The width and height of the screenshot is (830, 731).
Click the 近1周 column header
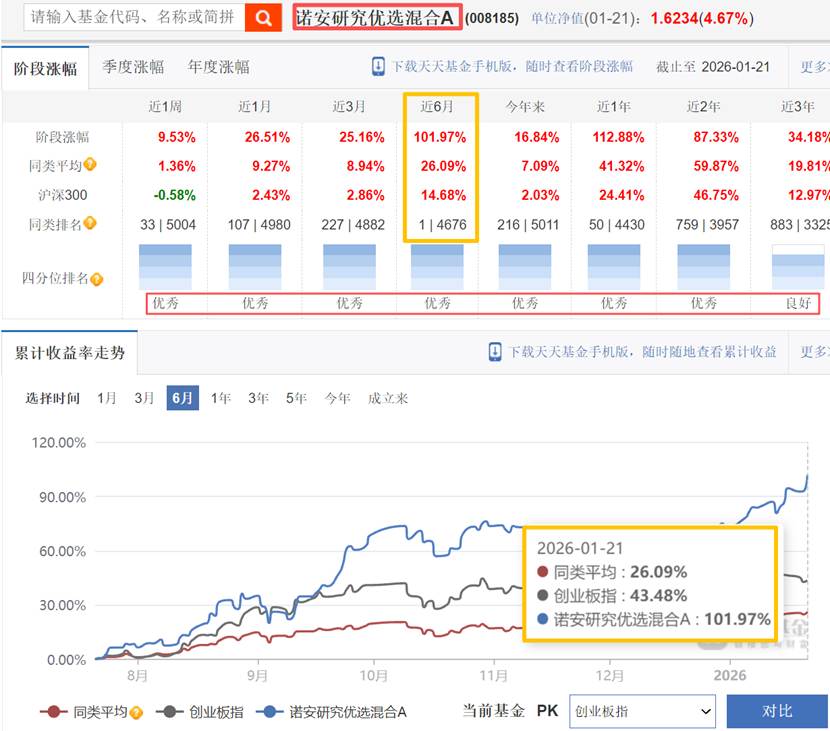[x=165, y=107]
